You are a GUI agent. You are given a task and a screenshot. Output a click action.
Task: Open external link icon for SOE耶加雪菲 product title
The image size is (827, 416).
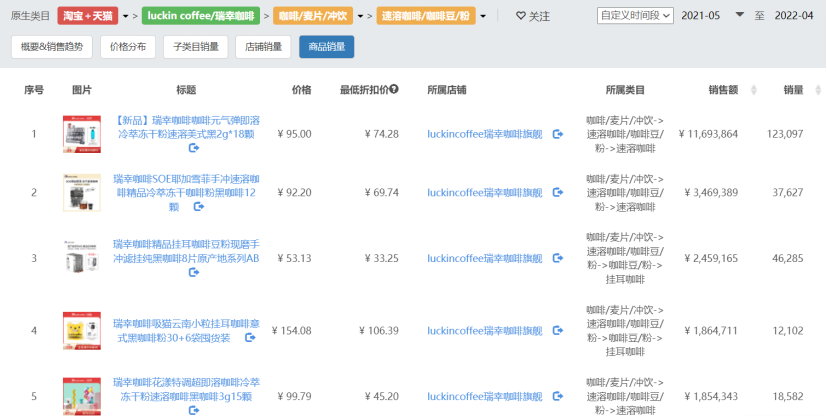coord(199,207)
